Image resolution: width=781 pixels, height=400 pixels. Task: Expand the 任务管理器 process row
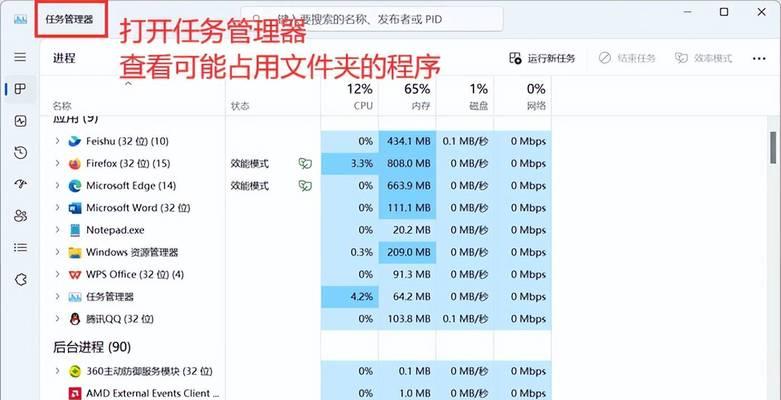tap(57, 297)
